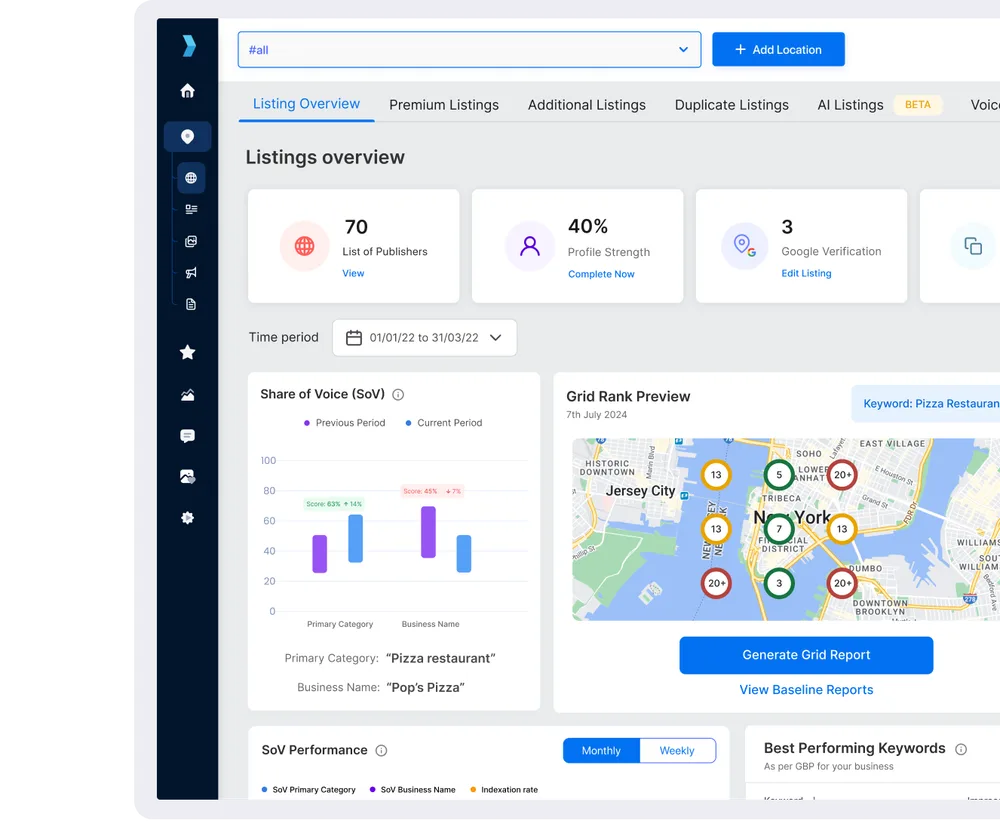Image resolution: width=1000 pixels, height=821 pixels.
Task: Click the purple Business Name chart bar
Action: point(429,532)
